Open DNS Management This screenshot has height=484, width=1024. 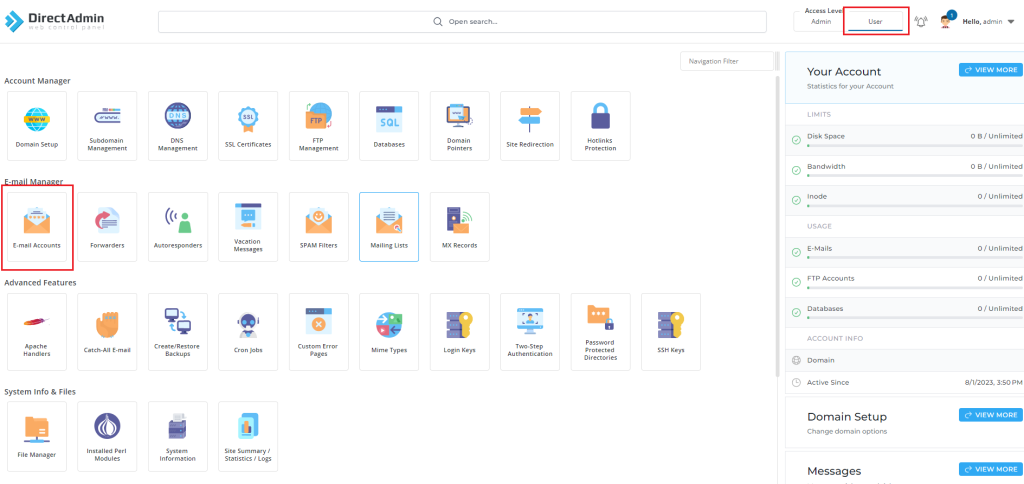[x=178, y=126]
